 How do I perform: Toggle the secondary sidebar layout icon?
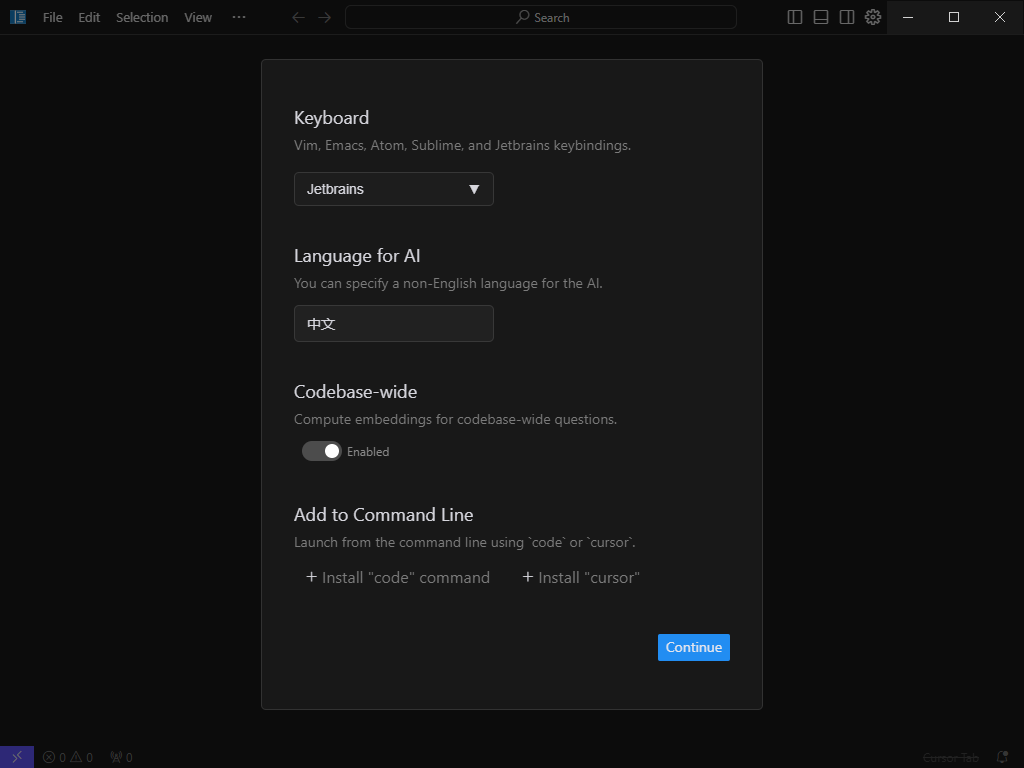(x=847, y=17)
